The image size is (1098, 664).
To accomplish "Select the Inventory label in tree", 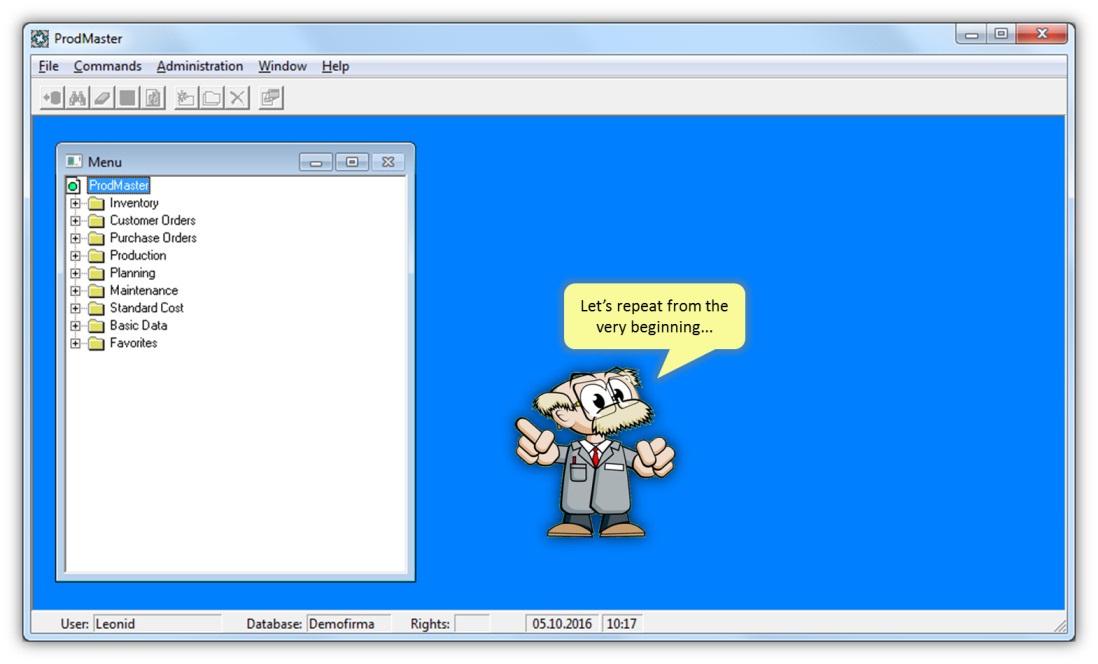I will coord(134,203).
